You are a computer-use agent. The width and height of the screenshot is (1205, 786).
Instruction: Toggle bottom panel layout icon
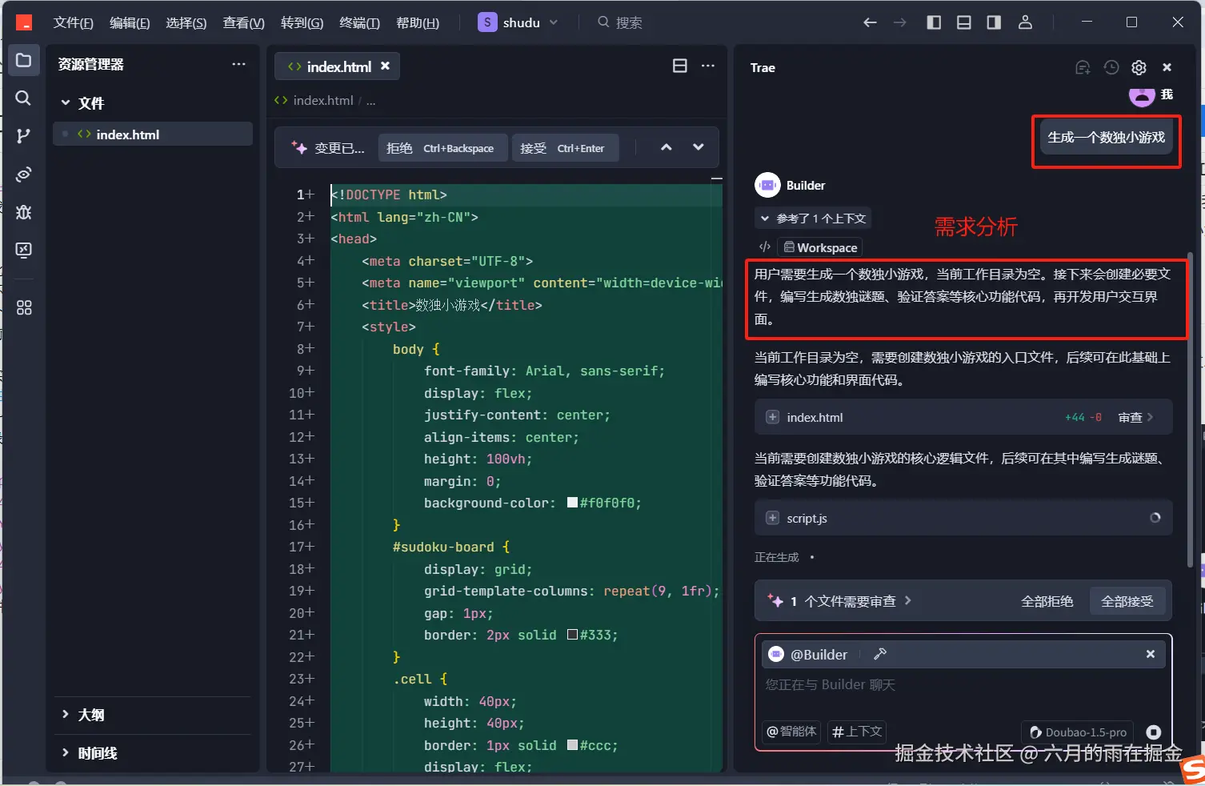(x=964, y=22)
